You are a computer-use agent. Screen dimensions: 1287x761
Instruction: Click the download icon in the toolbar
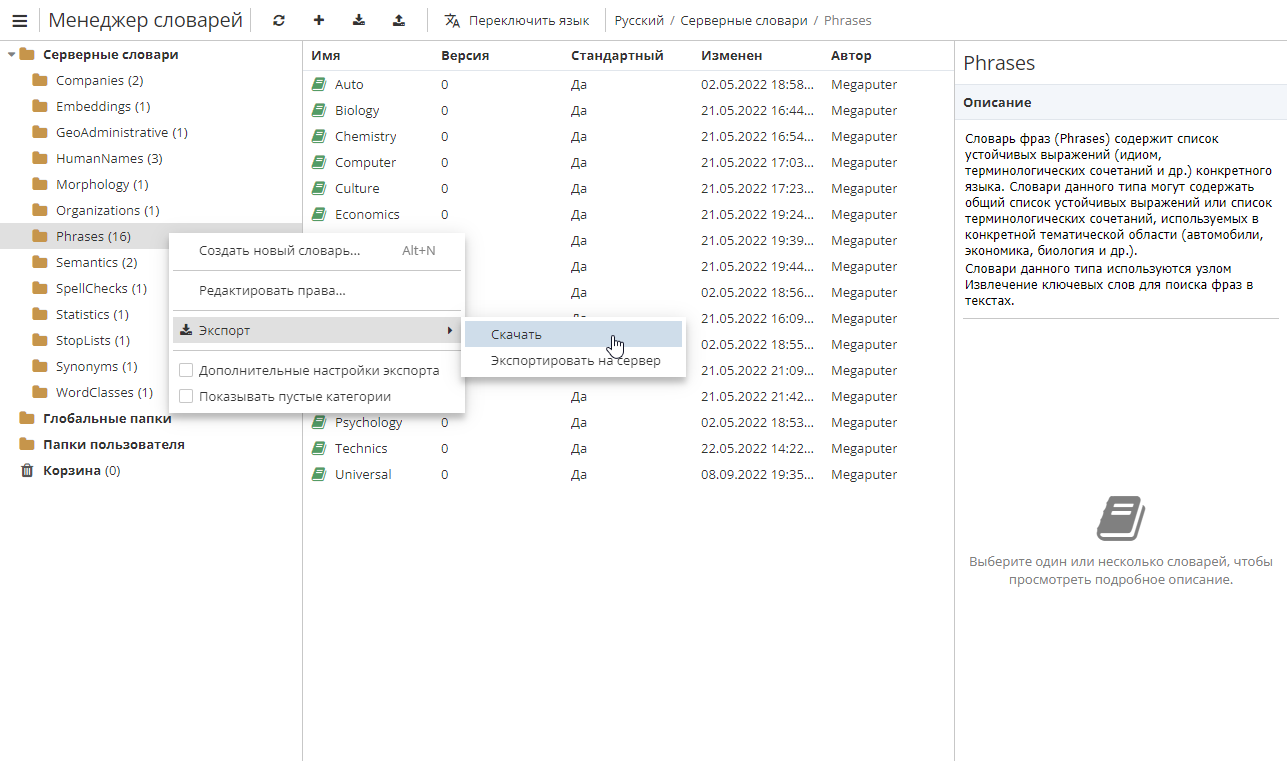[359, 20]
